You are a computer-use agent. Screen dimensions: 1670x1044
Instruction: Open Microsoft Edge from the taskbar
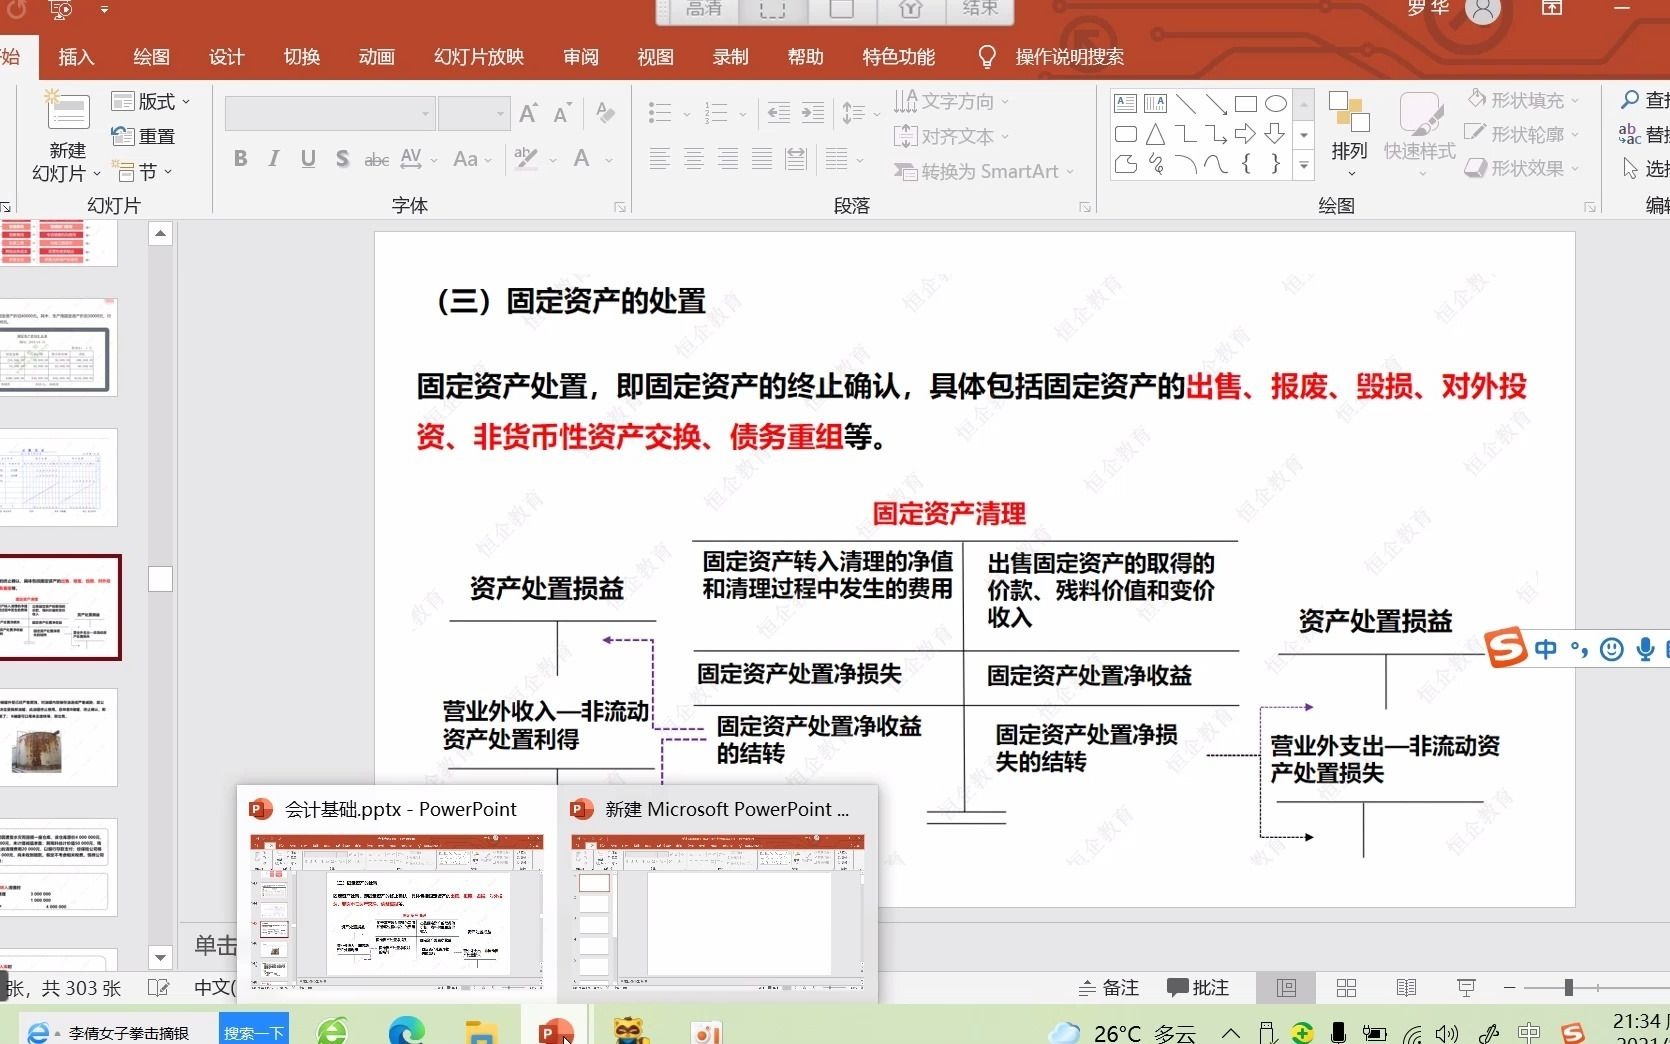pos(407,1030)
